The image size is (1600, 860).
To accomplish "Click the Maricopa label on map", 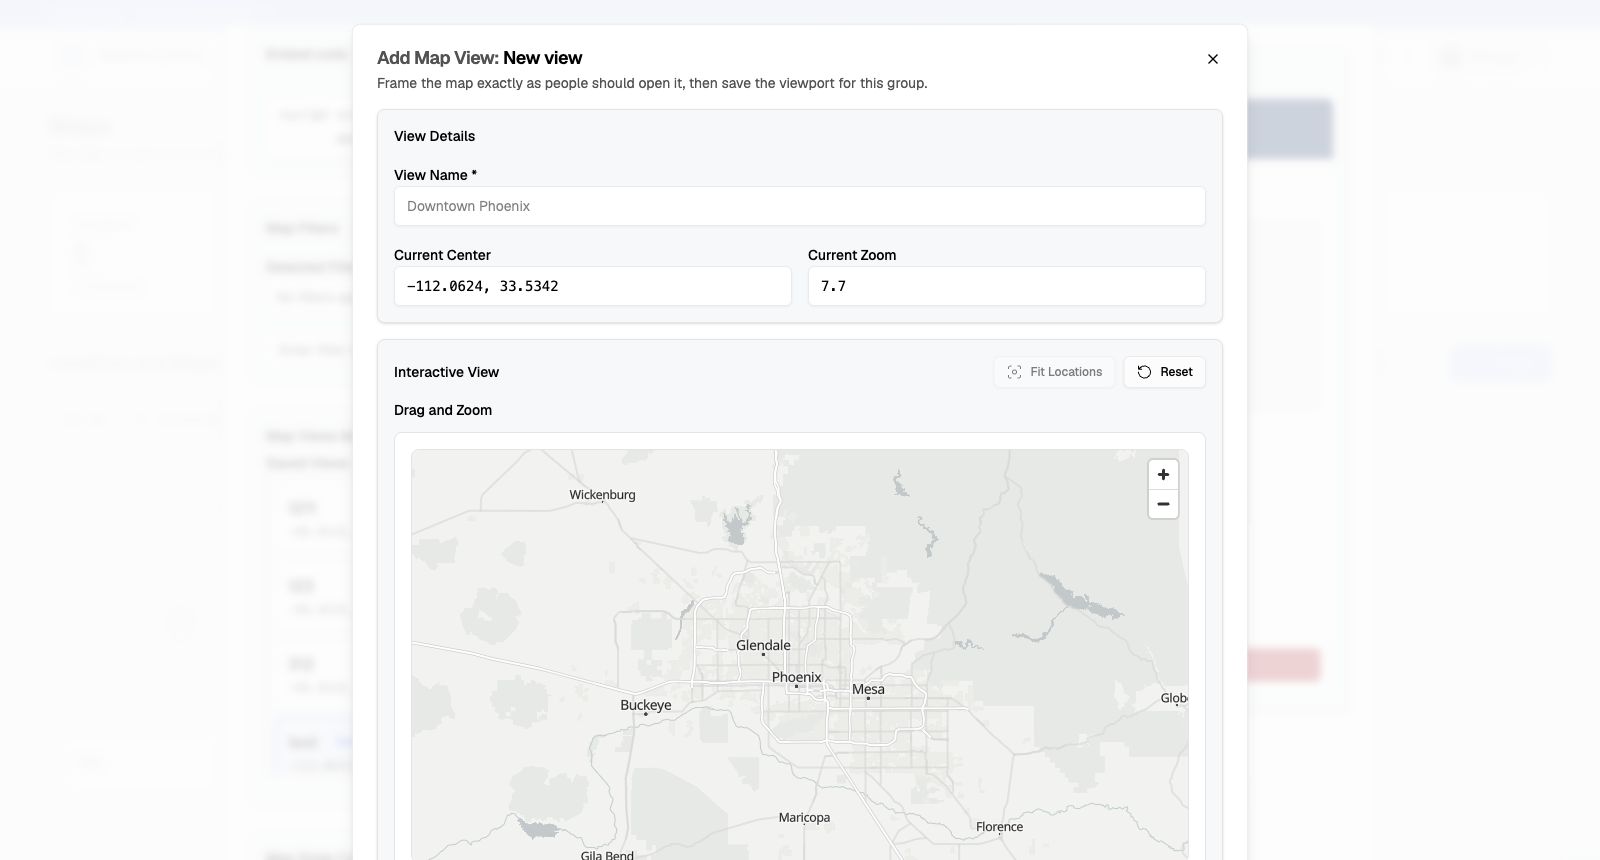I will coord(804,817).
